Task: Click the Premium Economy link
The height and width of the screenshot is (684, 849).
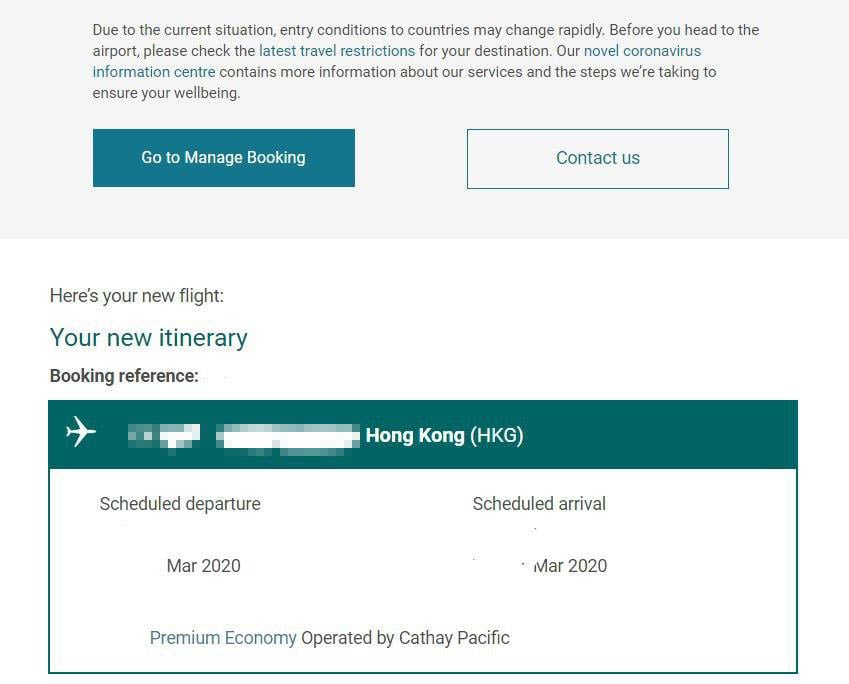Action: coord(223,637)
